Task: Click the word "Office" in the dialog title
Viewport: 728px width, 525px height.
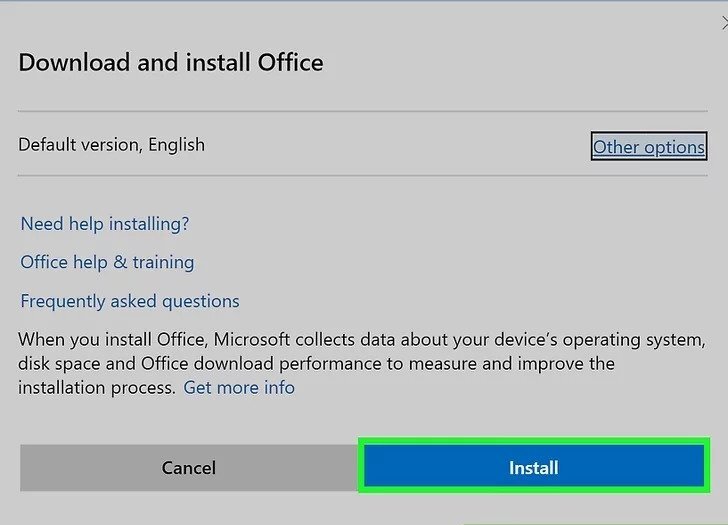Action: pyautogui.click(x=290, y=62)
